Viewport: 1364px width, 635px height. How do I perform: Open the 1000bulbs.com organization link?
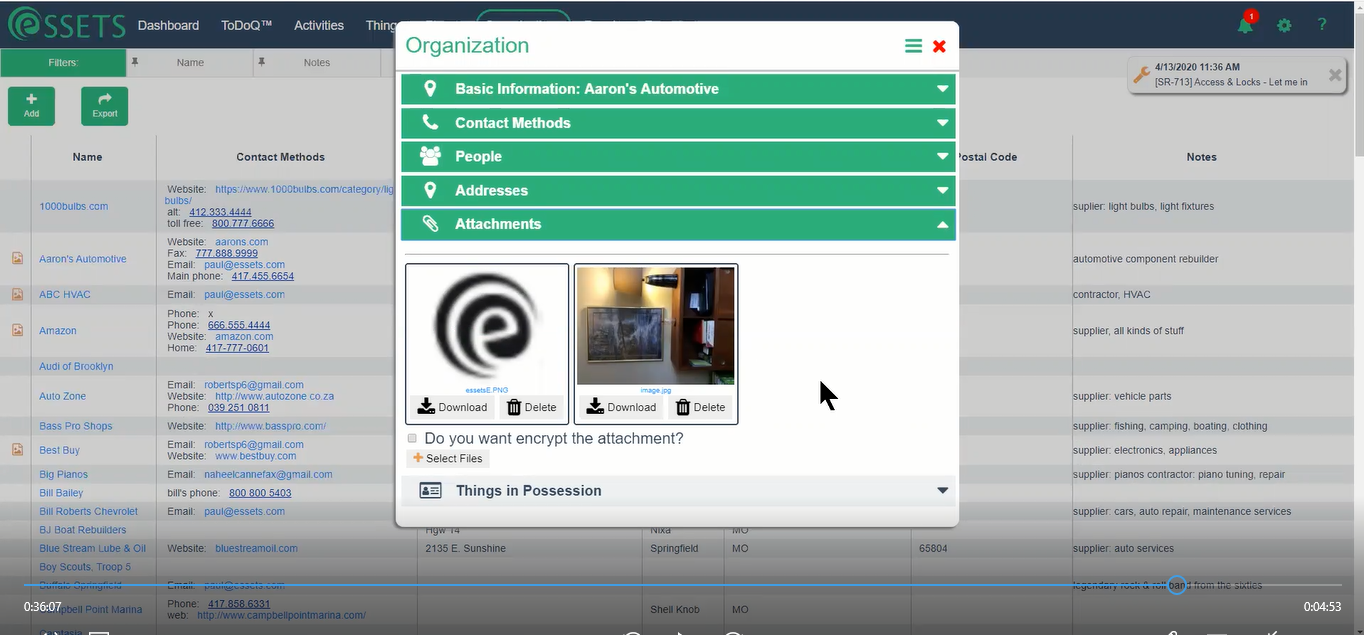click(73, 206)
